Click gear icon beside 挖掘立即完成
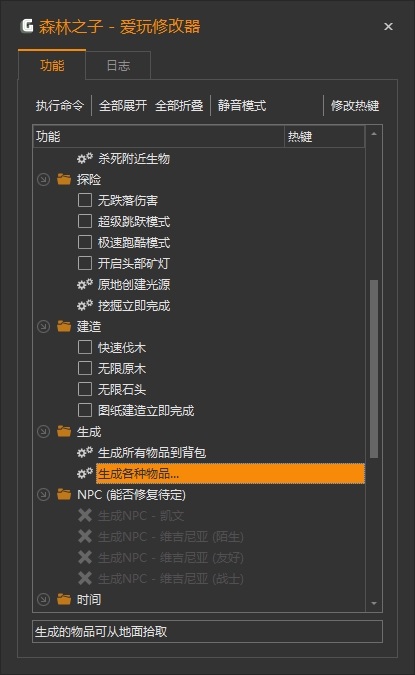Screen dimensions: 415x675 85,306
